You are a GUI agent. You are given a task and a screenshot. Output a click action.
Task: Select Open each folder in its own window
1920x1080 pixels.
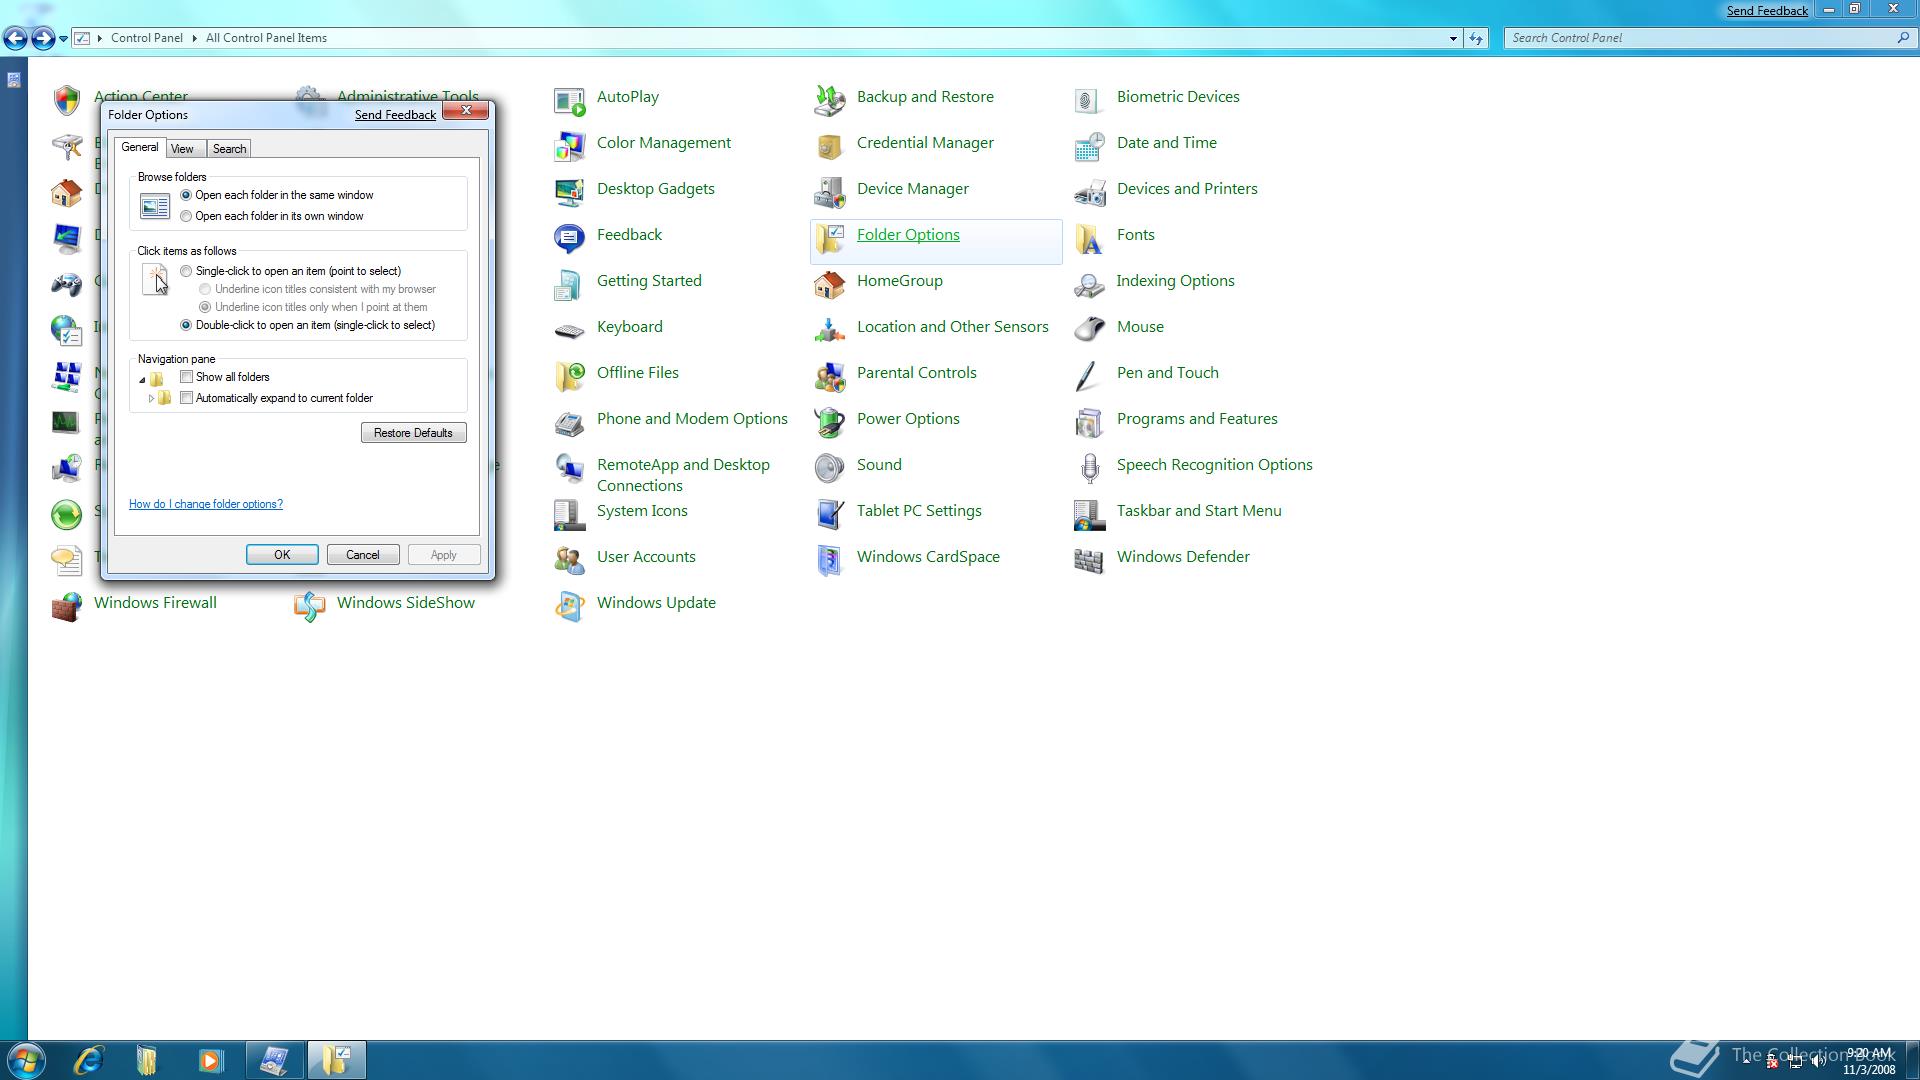(186, 216)
